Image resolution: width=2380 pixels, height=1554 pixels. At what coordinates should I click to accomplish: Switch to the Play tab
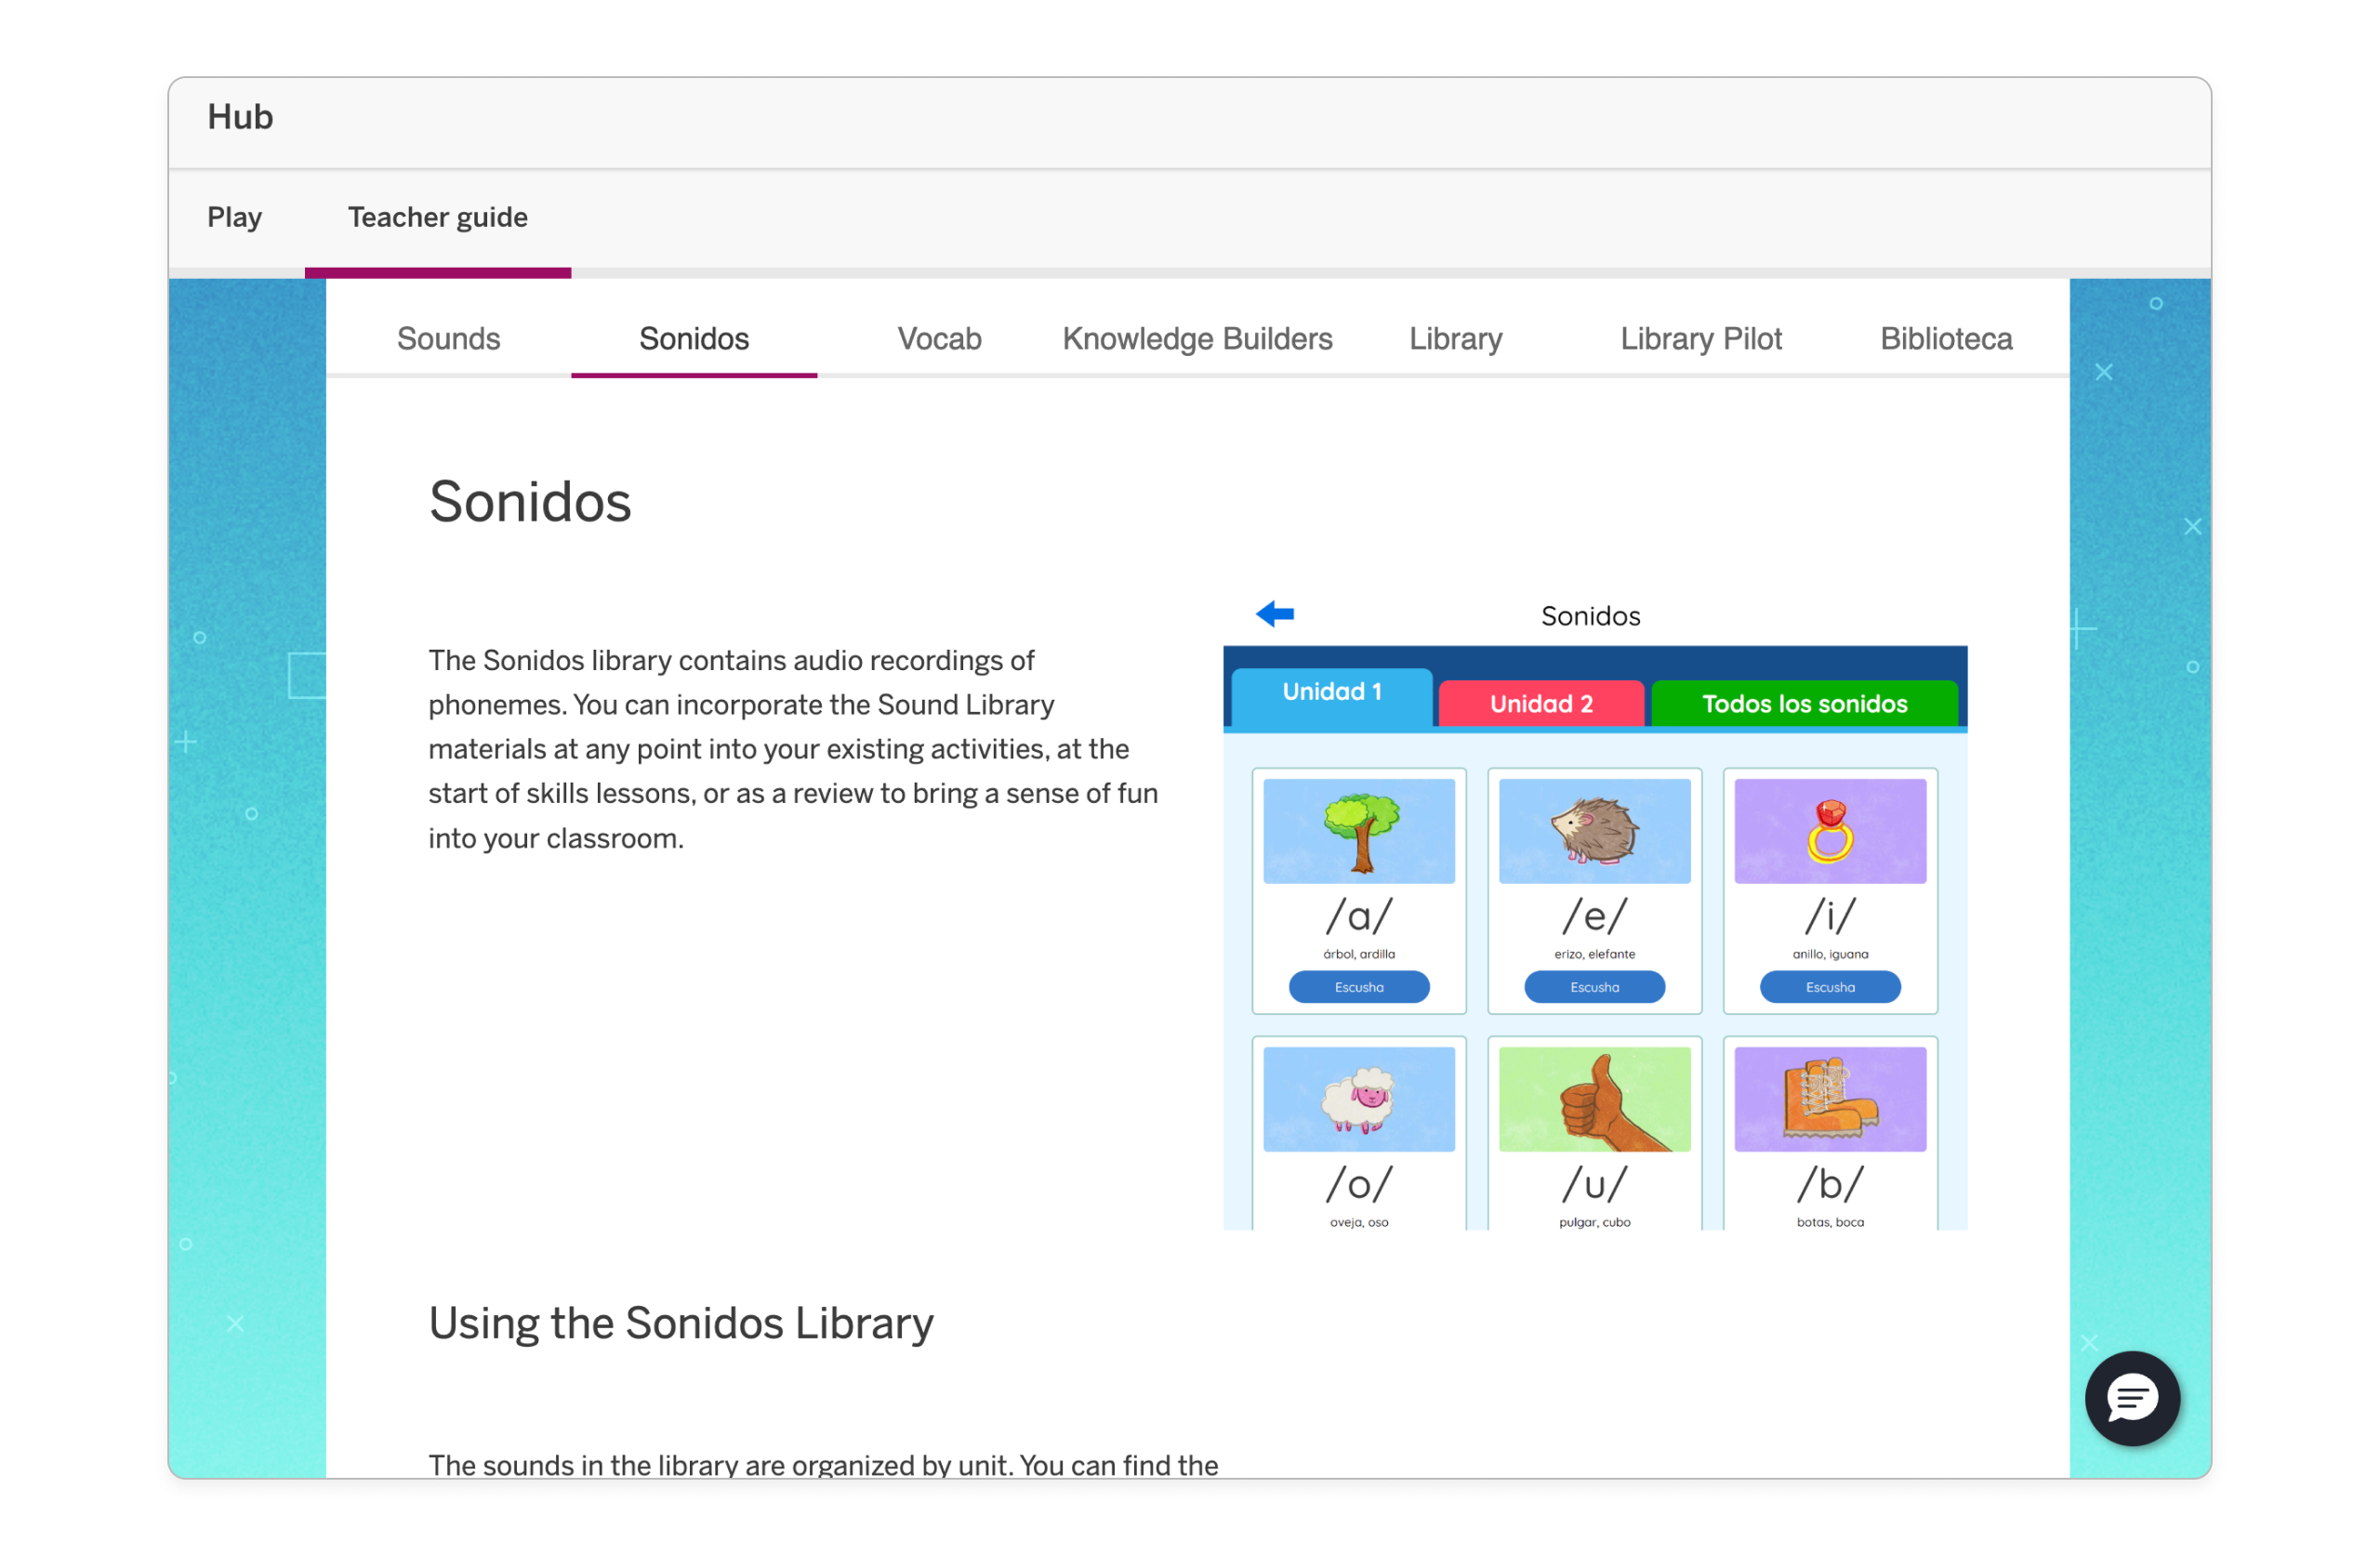pos(234,217)
